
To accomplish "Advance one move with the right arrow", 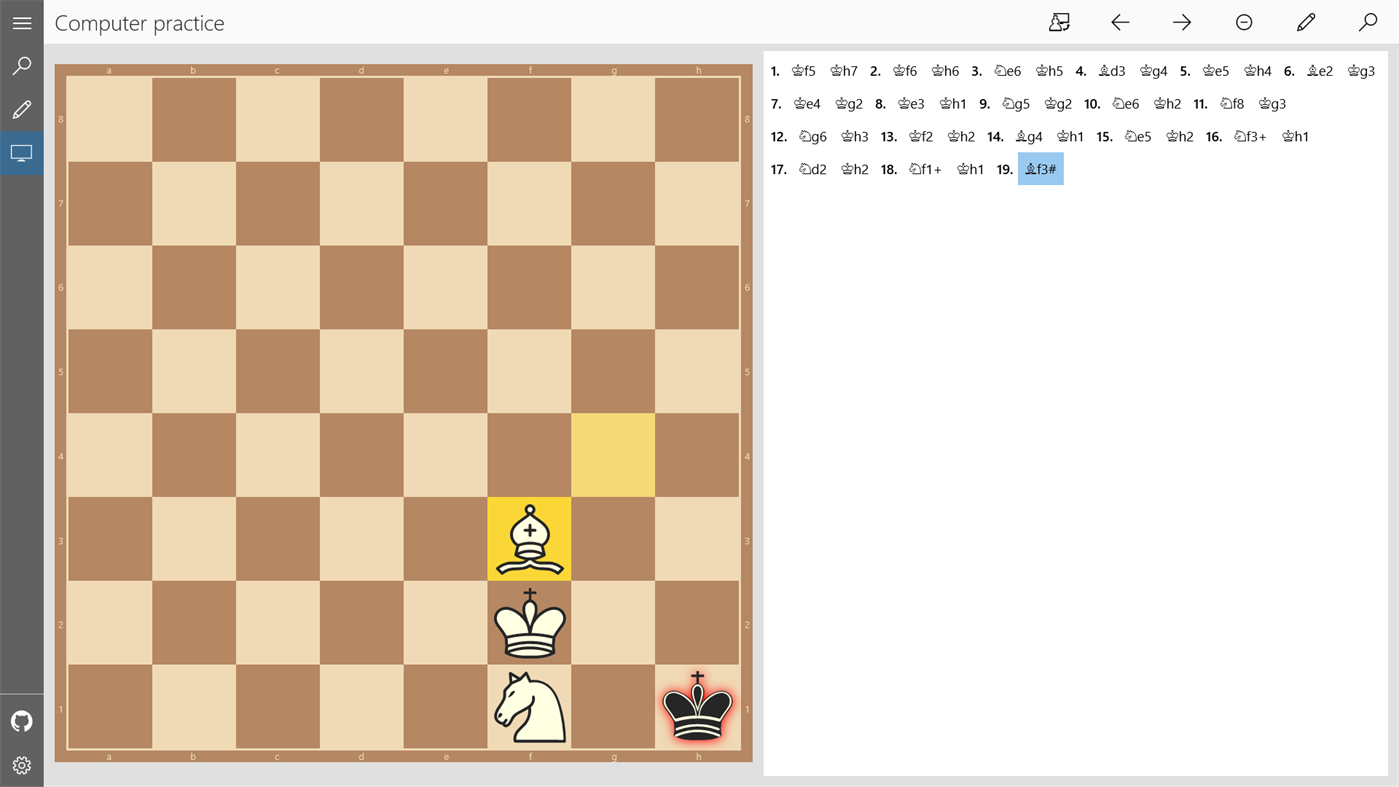I will [1182, 21].
